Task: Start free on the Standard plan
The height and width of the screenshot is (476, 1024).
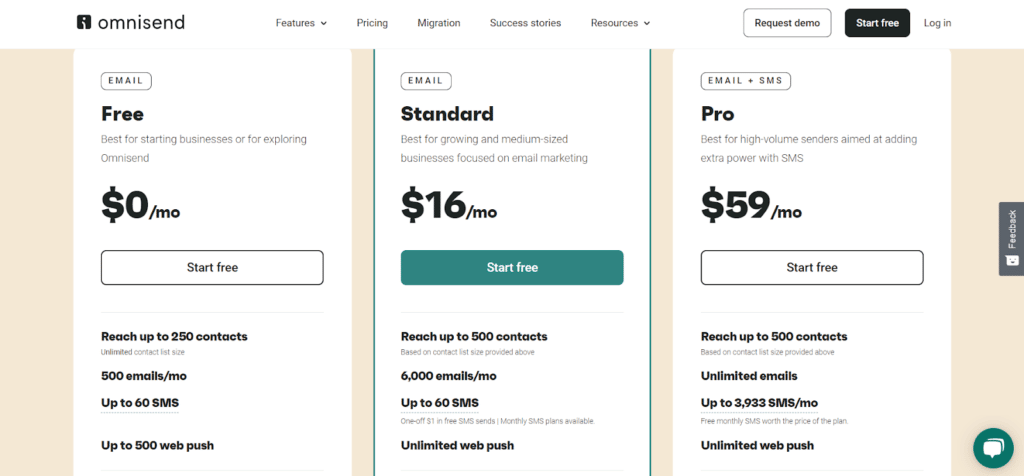Action: coord(512,267)
